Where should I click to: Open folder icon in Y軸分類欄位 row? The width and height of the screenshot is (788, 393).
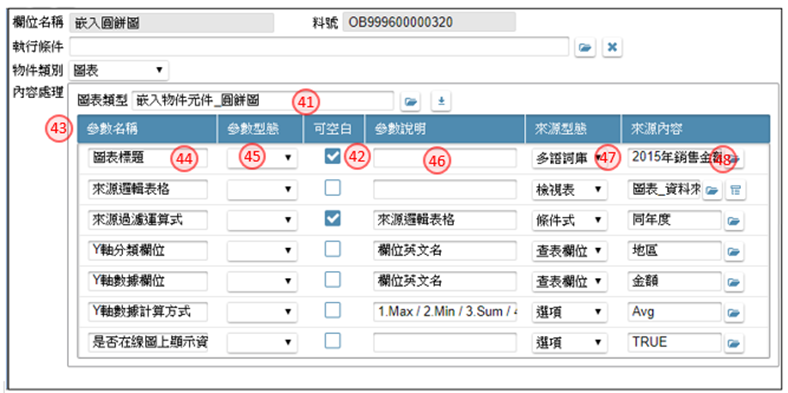(x=734, y=251)
